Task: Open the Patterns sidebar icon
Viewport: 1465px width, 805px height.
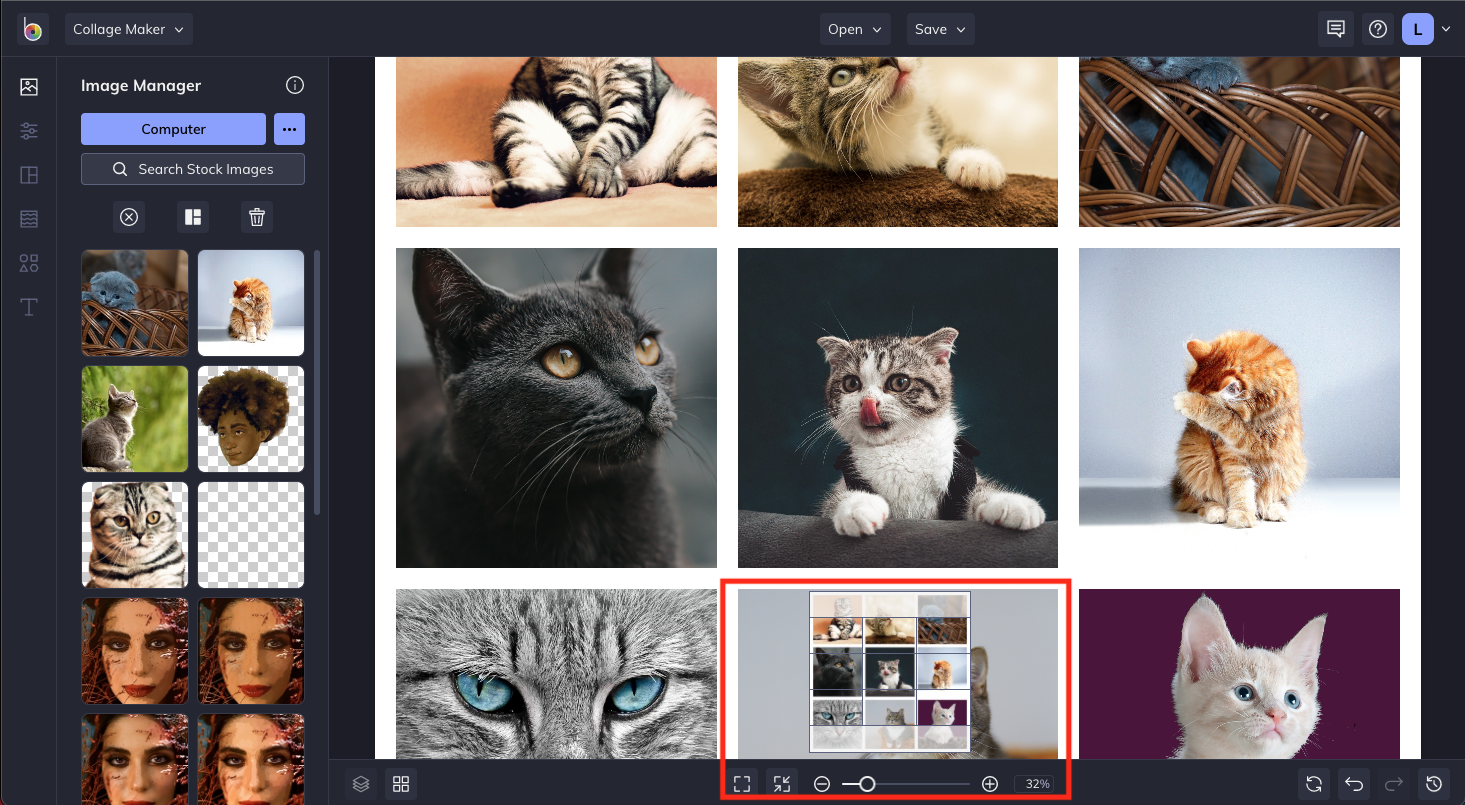Action: point(29,219)
